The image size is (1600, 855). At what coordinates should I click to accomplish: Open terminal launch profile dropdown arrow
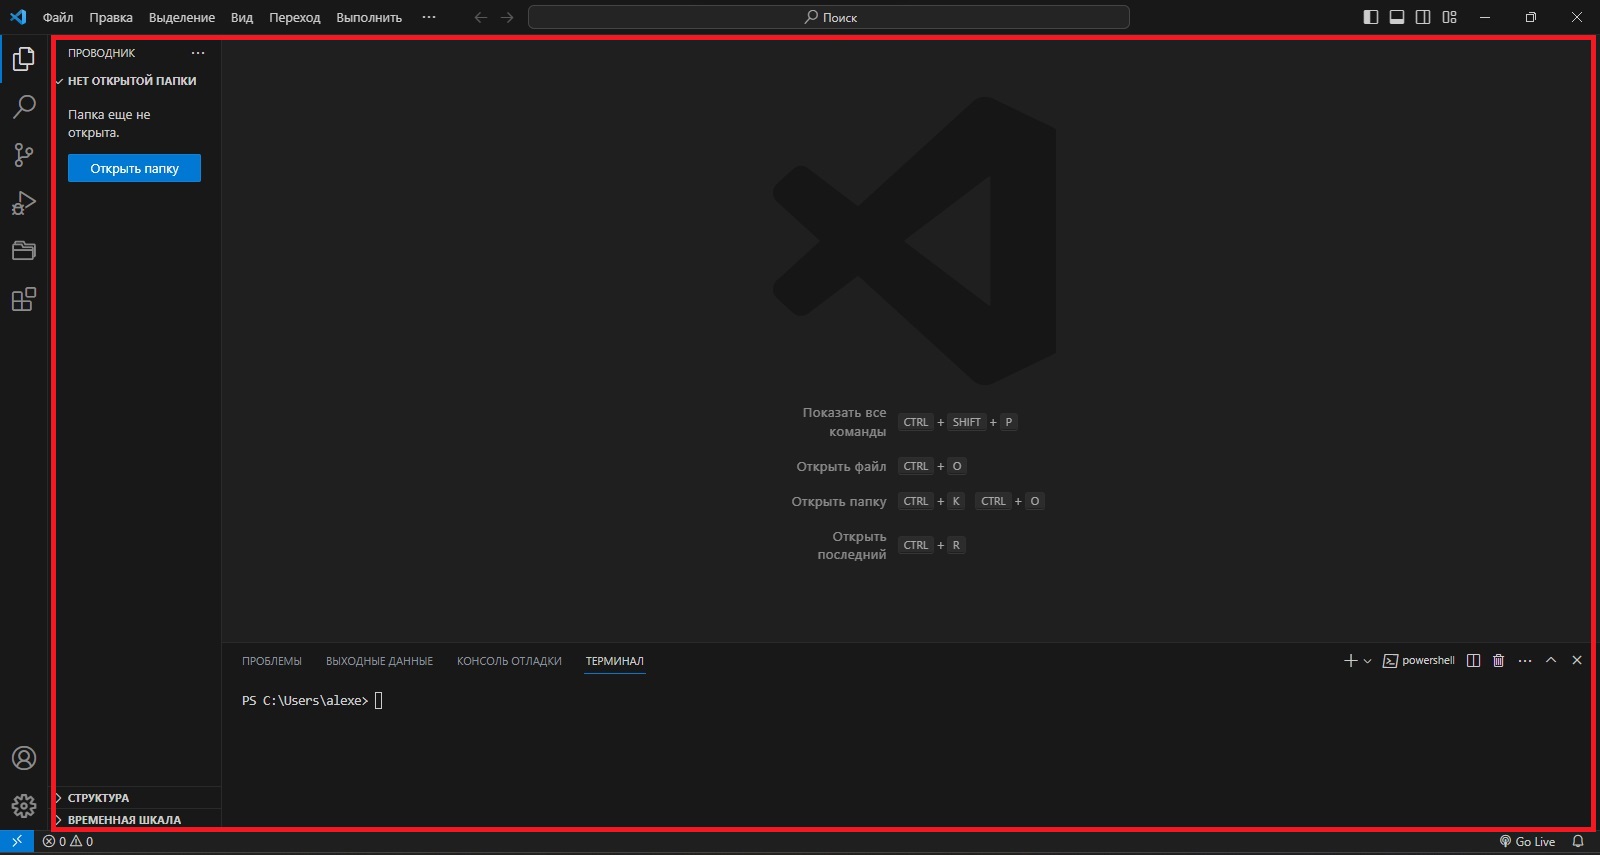coord(1367,661)
